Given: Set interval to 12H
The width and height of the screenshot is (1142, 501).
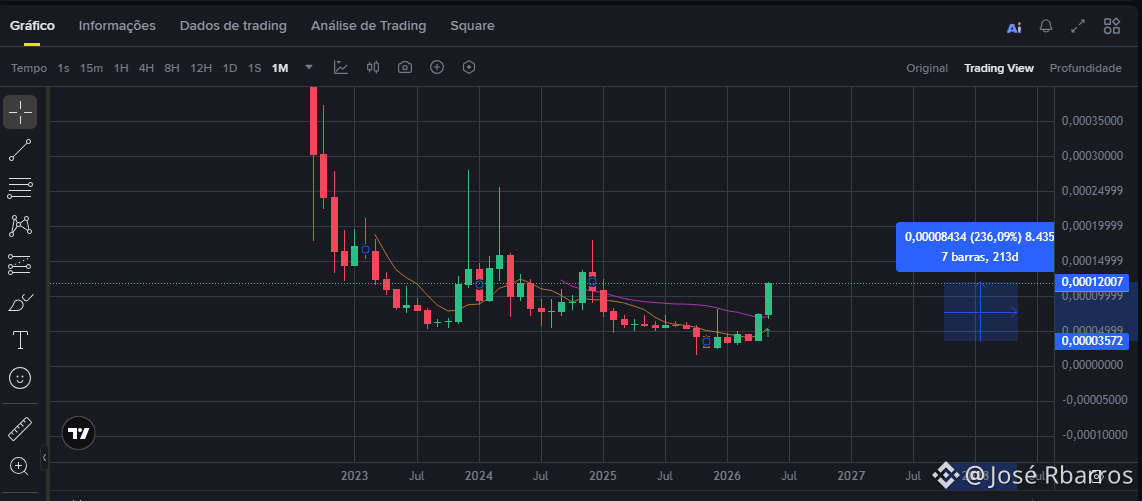Looking at the screenshot, I should [x=201, y=68].
